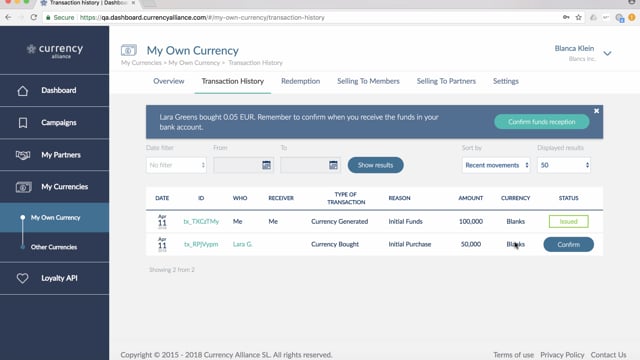
Task: Confirm the Lara G. currency purchase
Action: point(569,244)
